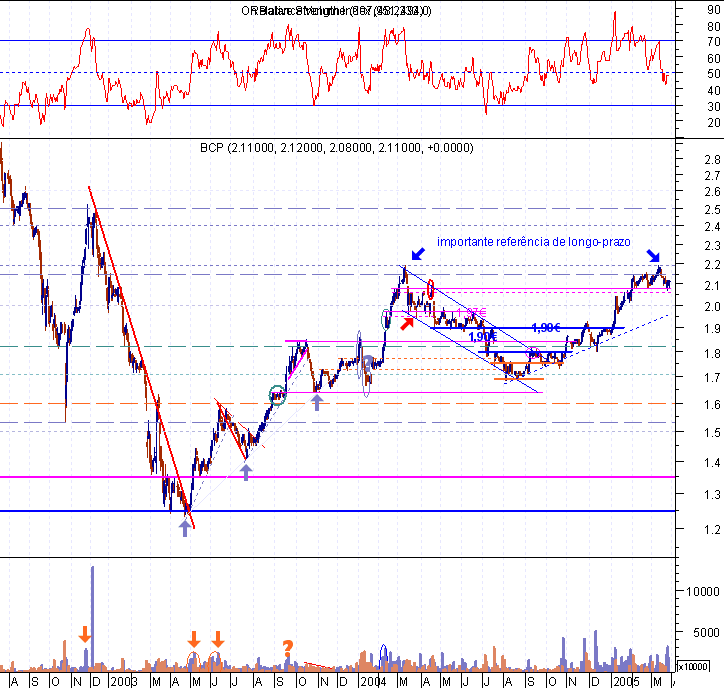Click the 90 level on RSI axis
Viewport: 724px width, 688px height.
714,11
